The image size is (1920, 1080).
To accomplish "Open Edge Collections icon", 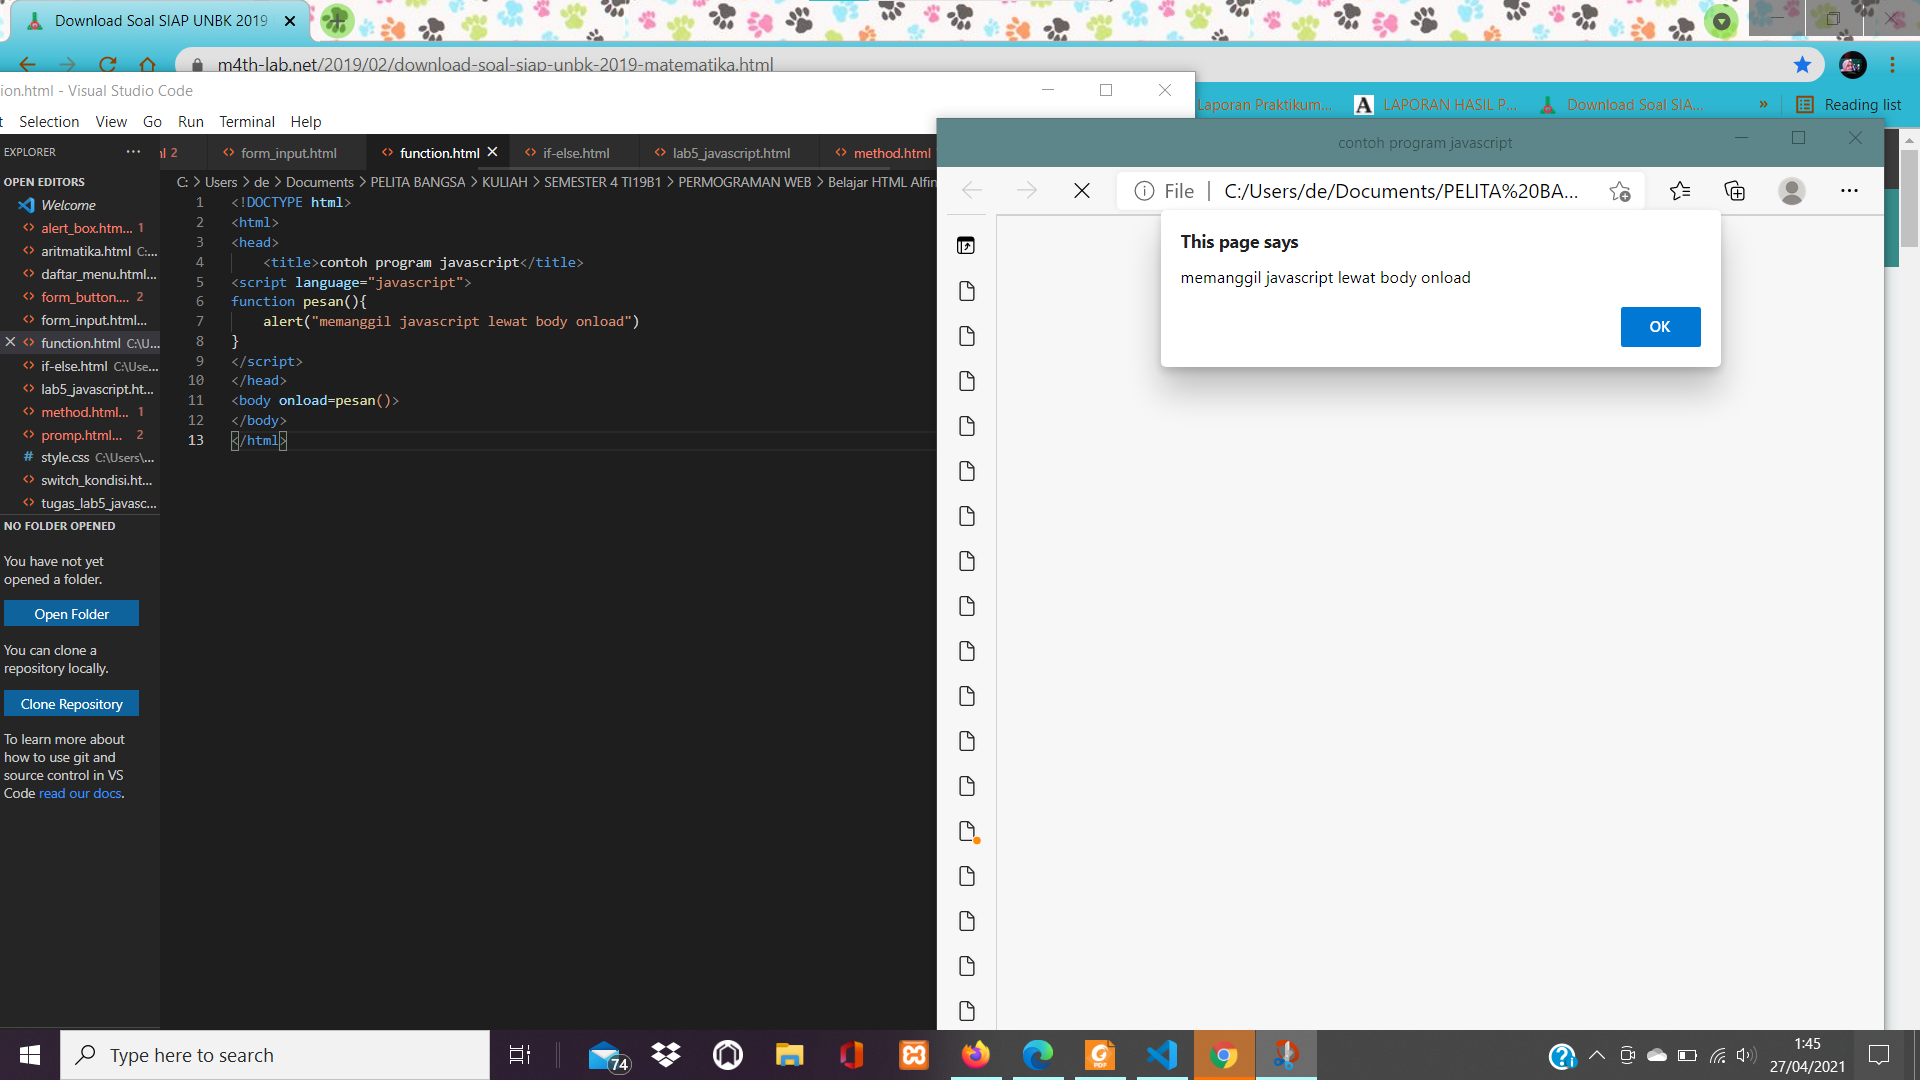I will [1734, 191].
